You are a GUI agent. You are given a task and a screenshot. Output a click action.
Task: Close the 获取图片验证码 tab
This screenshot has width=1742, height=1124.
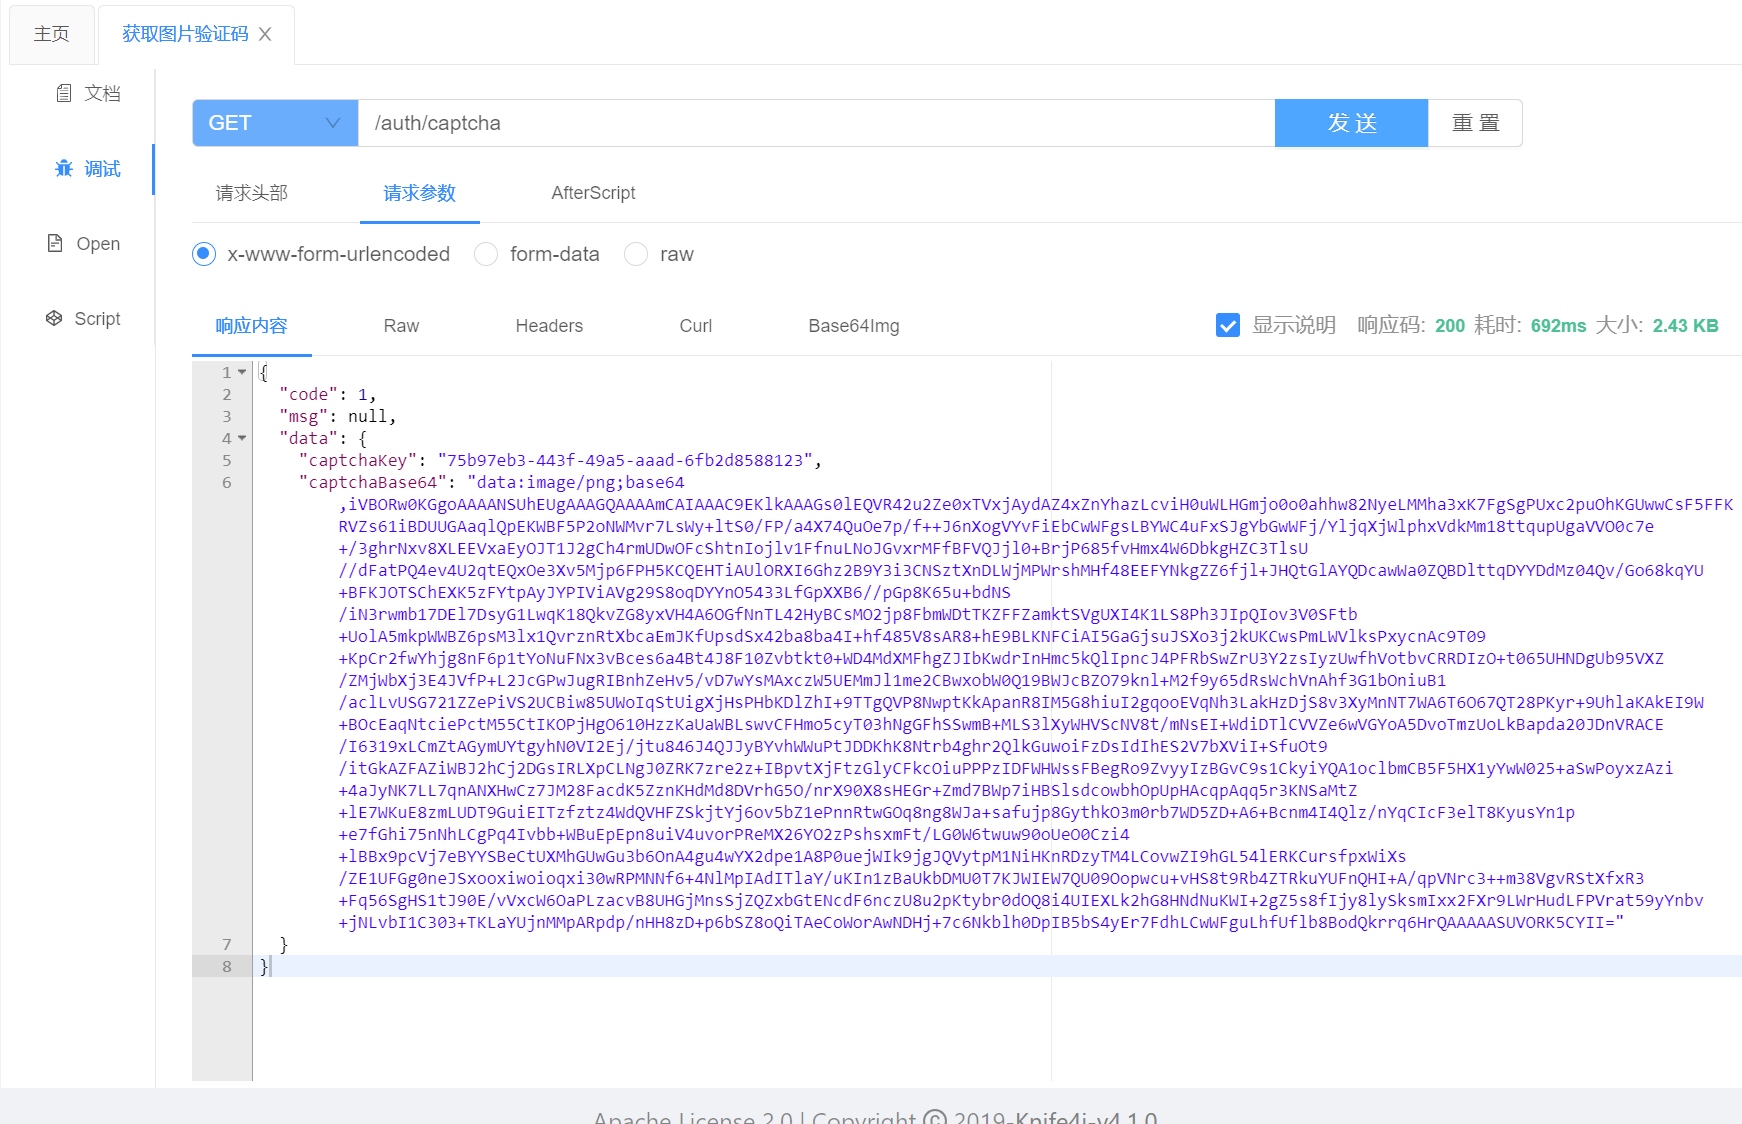point(265,34)
